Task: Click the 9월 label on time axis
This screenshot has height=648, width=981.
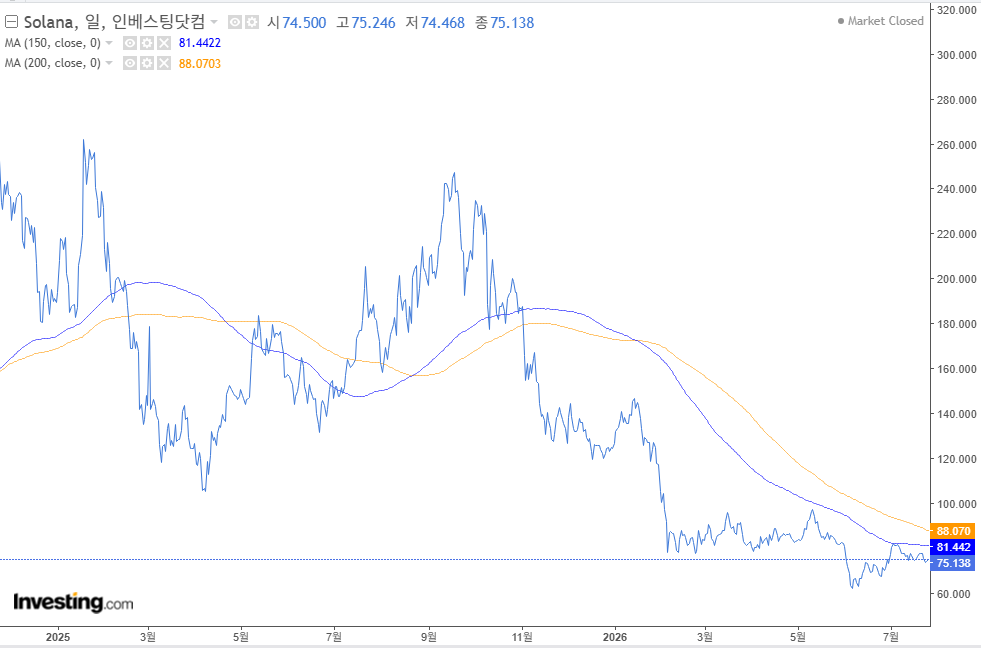Action: pyautogui.click(x=429, y=637)
